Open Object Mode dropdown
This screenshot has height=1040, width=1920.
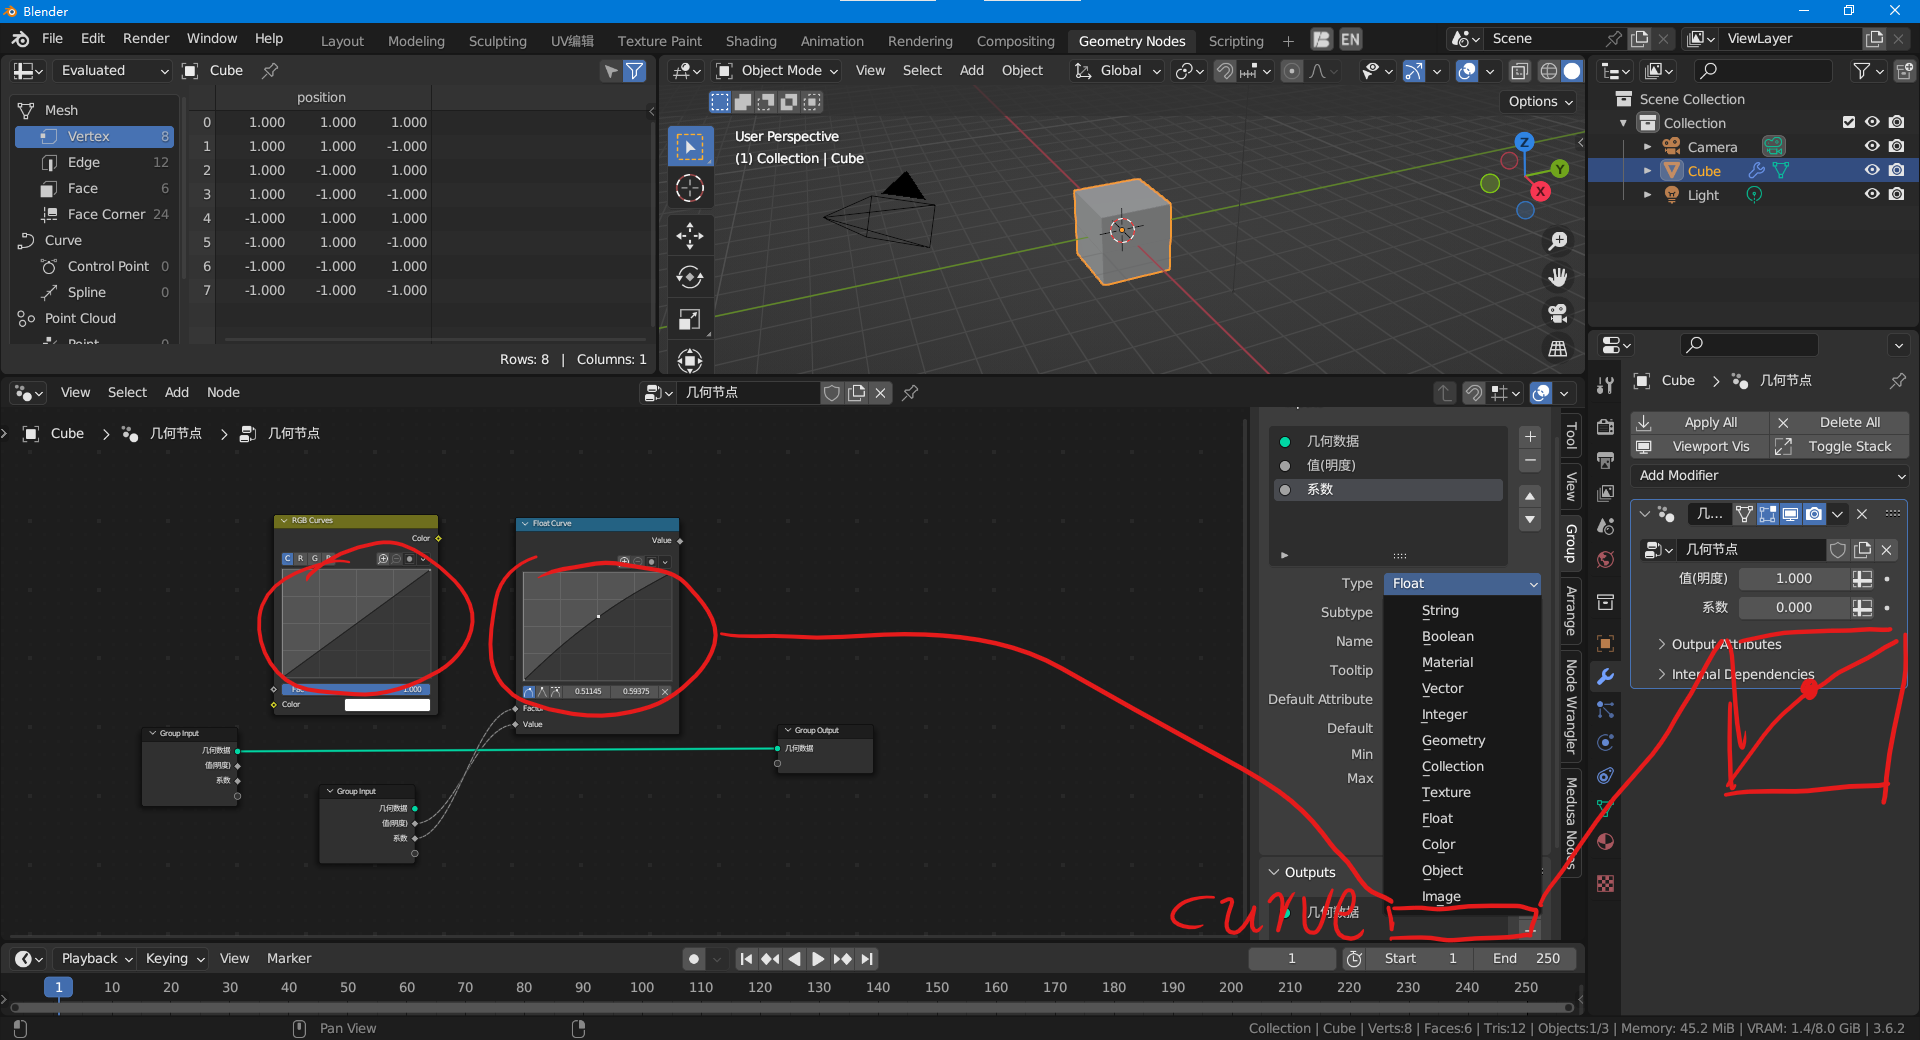778,71
